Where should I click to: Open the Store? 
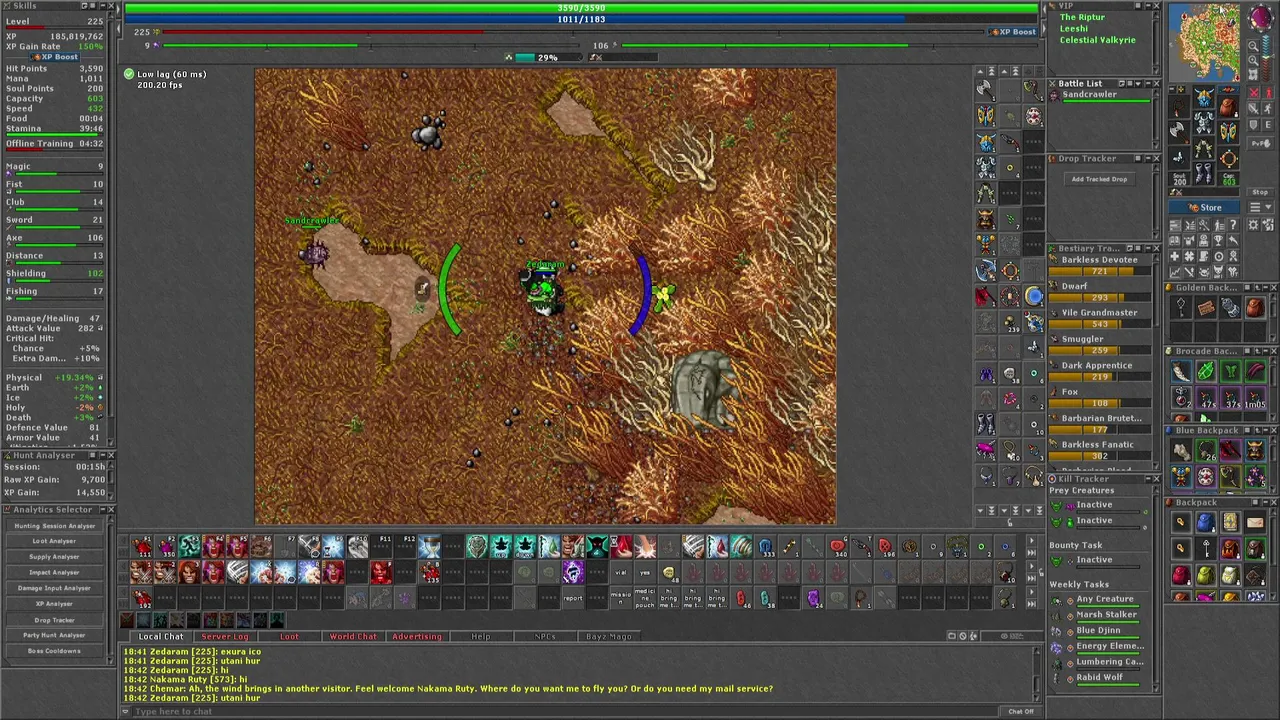tap(1204, 207)
